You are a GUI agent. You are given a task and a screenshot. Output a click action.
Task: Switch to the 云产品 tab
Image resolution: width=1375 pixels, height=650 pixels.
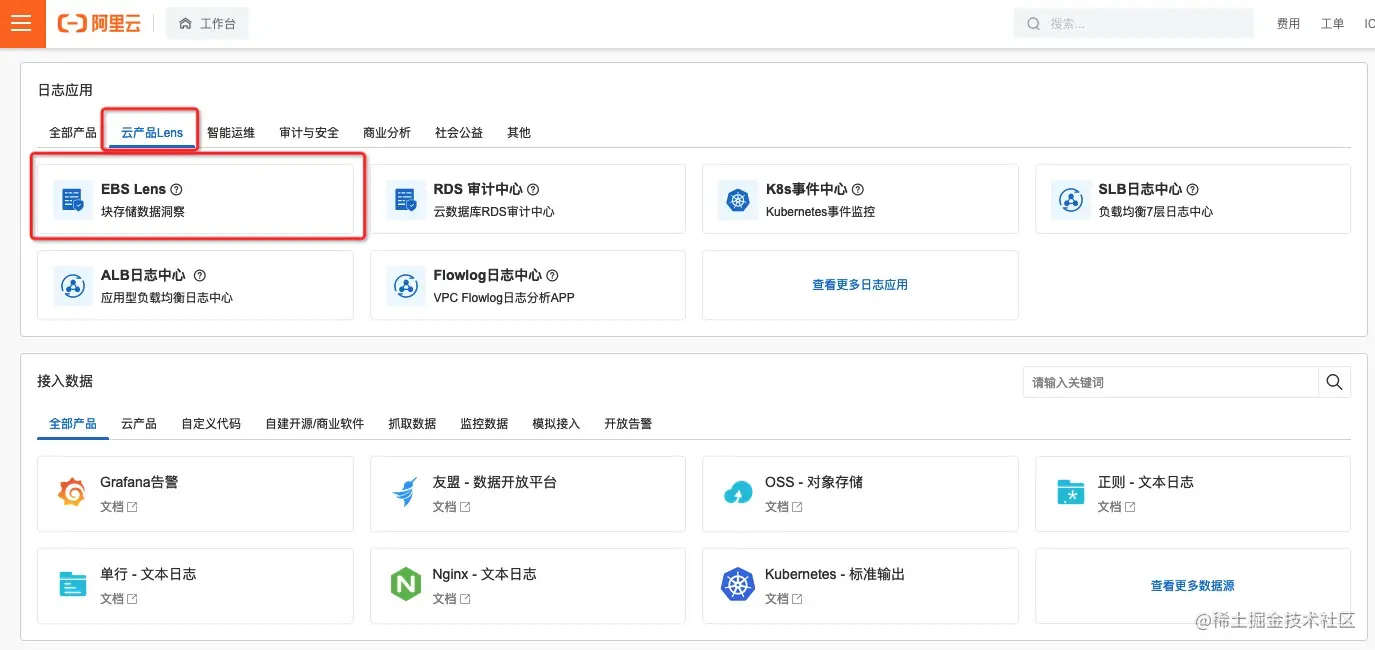[x=139, y=423]
